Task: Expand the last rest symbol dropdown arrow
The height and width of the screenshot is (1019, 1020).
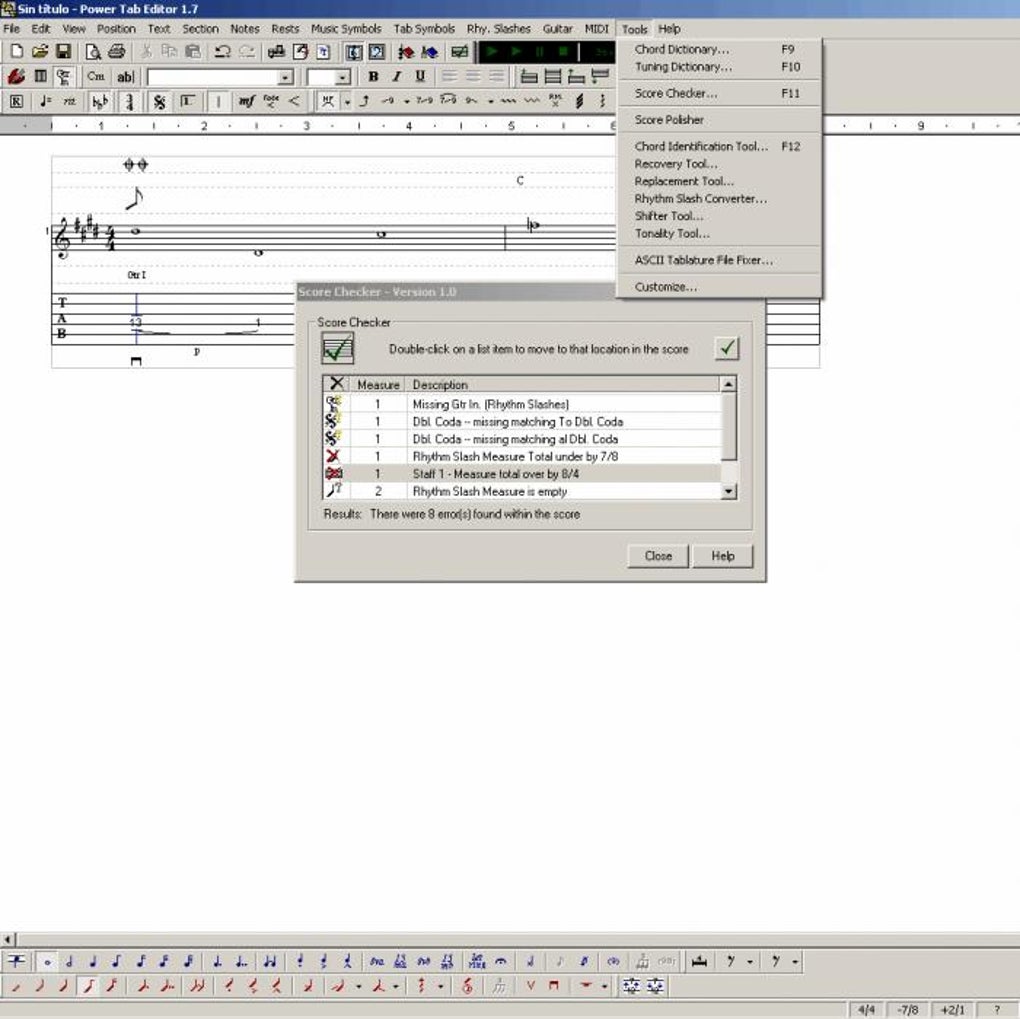Action: point(795,961)
